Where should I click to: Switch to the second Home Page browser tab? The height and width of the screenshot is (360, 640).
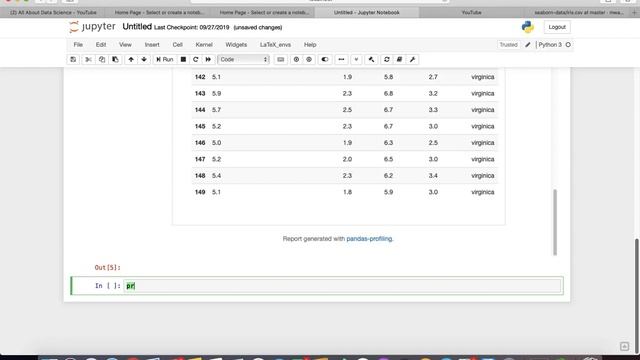264,13
